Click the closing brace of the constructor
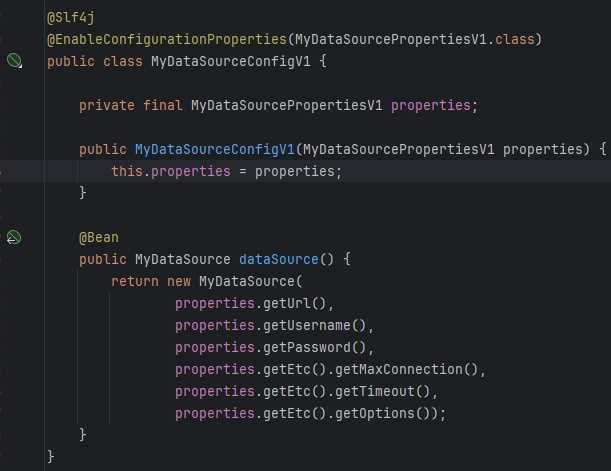 coord(83,192)
